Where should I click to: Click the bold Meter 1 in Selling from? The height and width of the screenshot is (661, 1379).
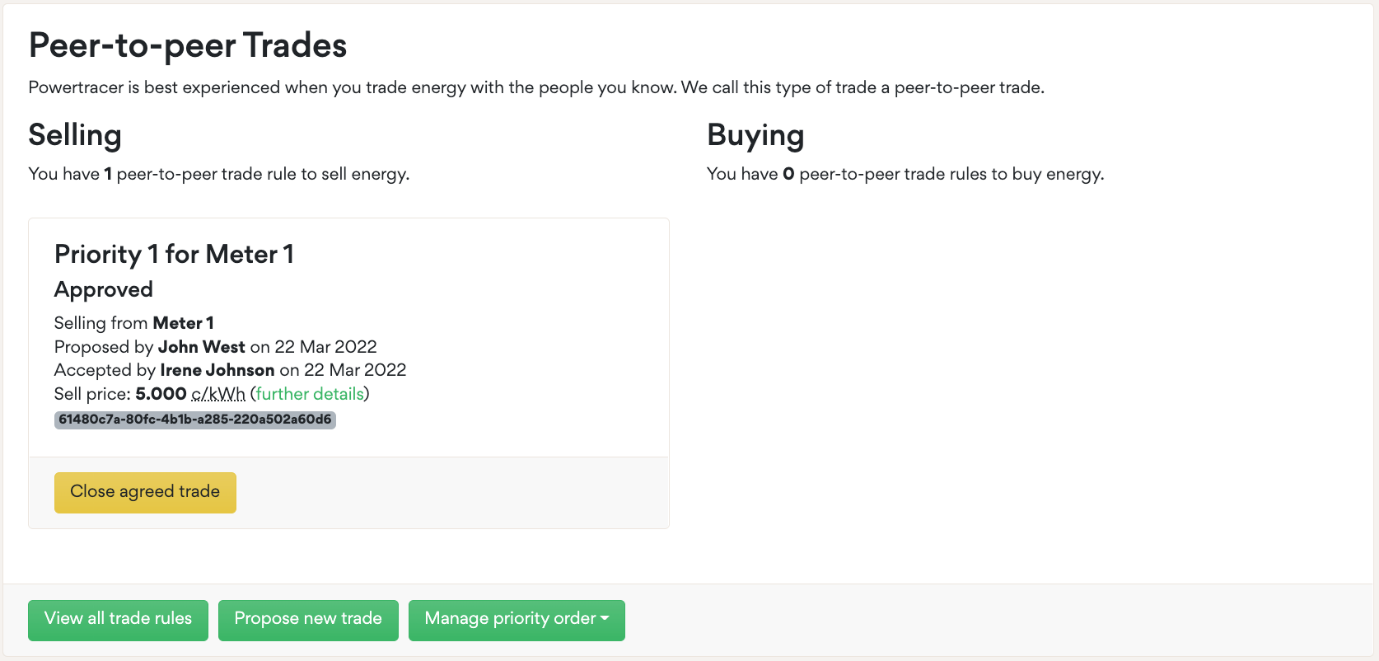[x=183, y=323]
